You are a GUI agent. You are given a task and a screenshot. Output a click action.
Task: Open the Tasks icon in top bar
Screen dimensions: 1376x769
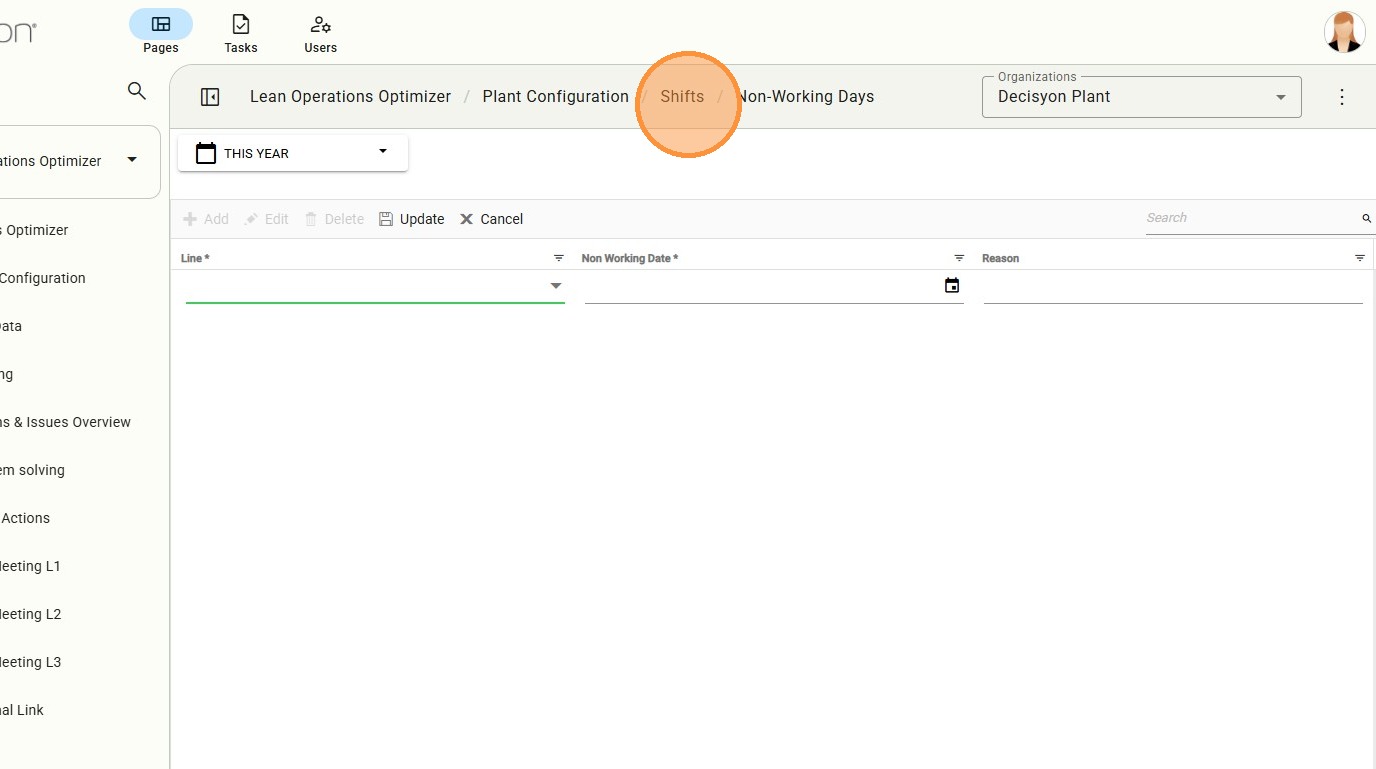[240, 25]
